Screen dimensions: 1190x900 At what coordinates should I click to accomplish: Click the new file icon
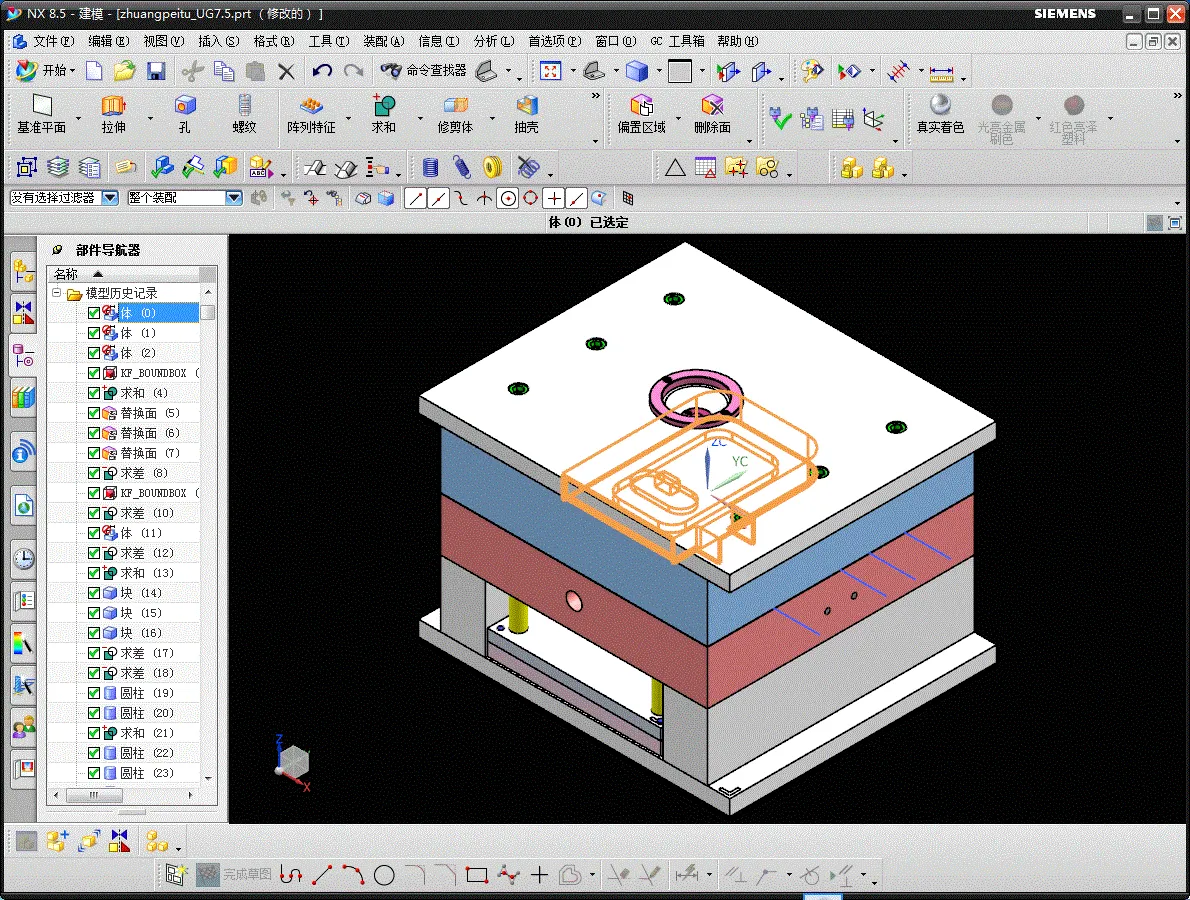[x=94, y=71]
